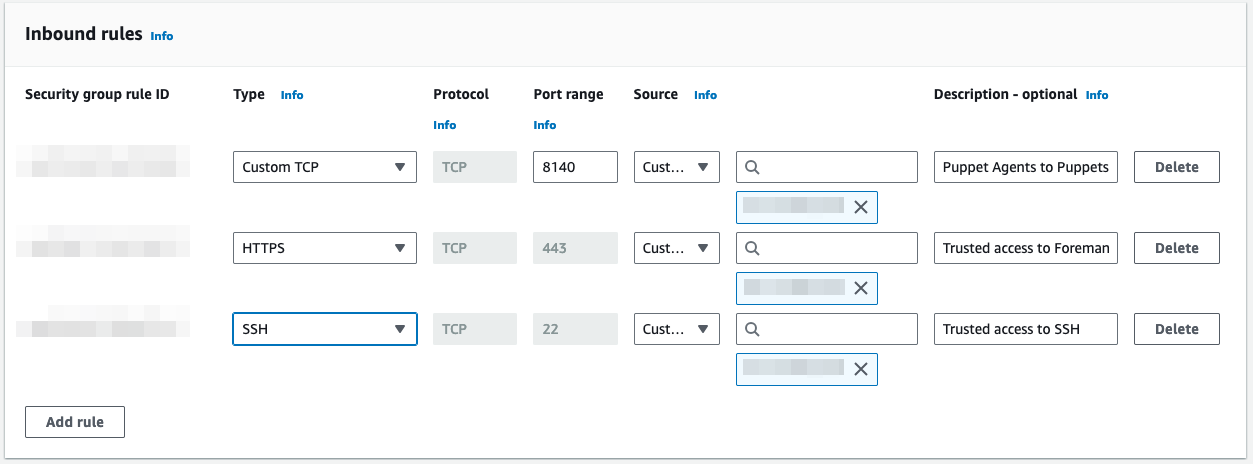Open Info link next to Type column

point(292,95)
